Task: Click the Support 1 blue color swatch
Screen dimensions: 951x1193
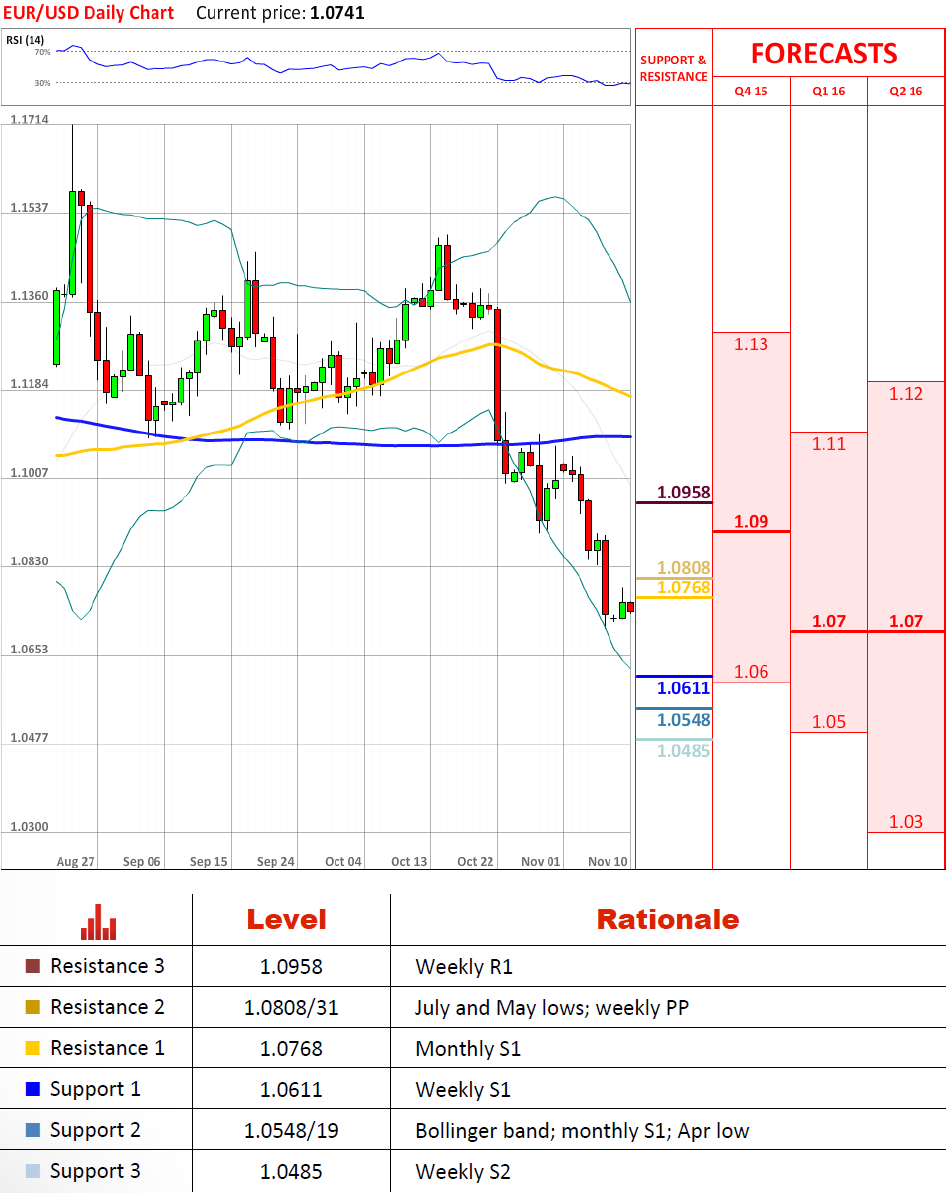Action: point(33,1089)
